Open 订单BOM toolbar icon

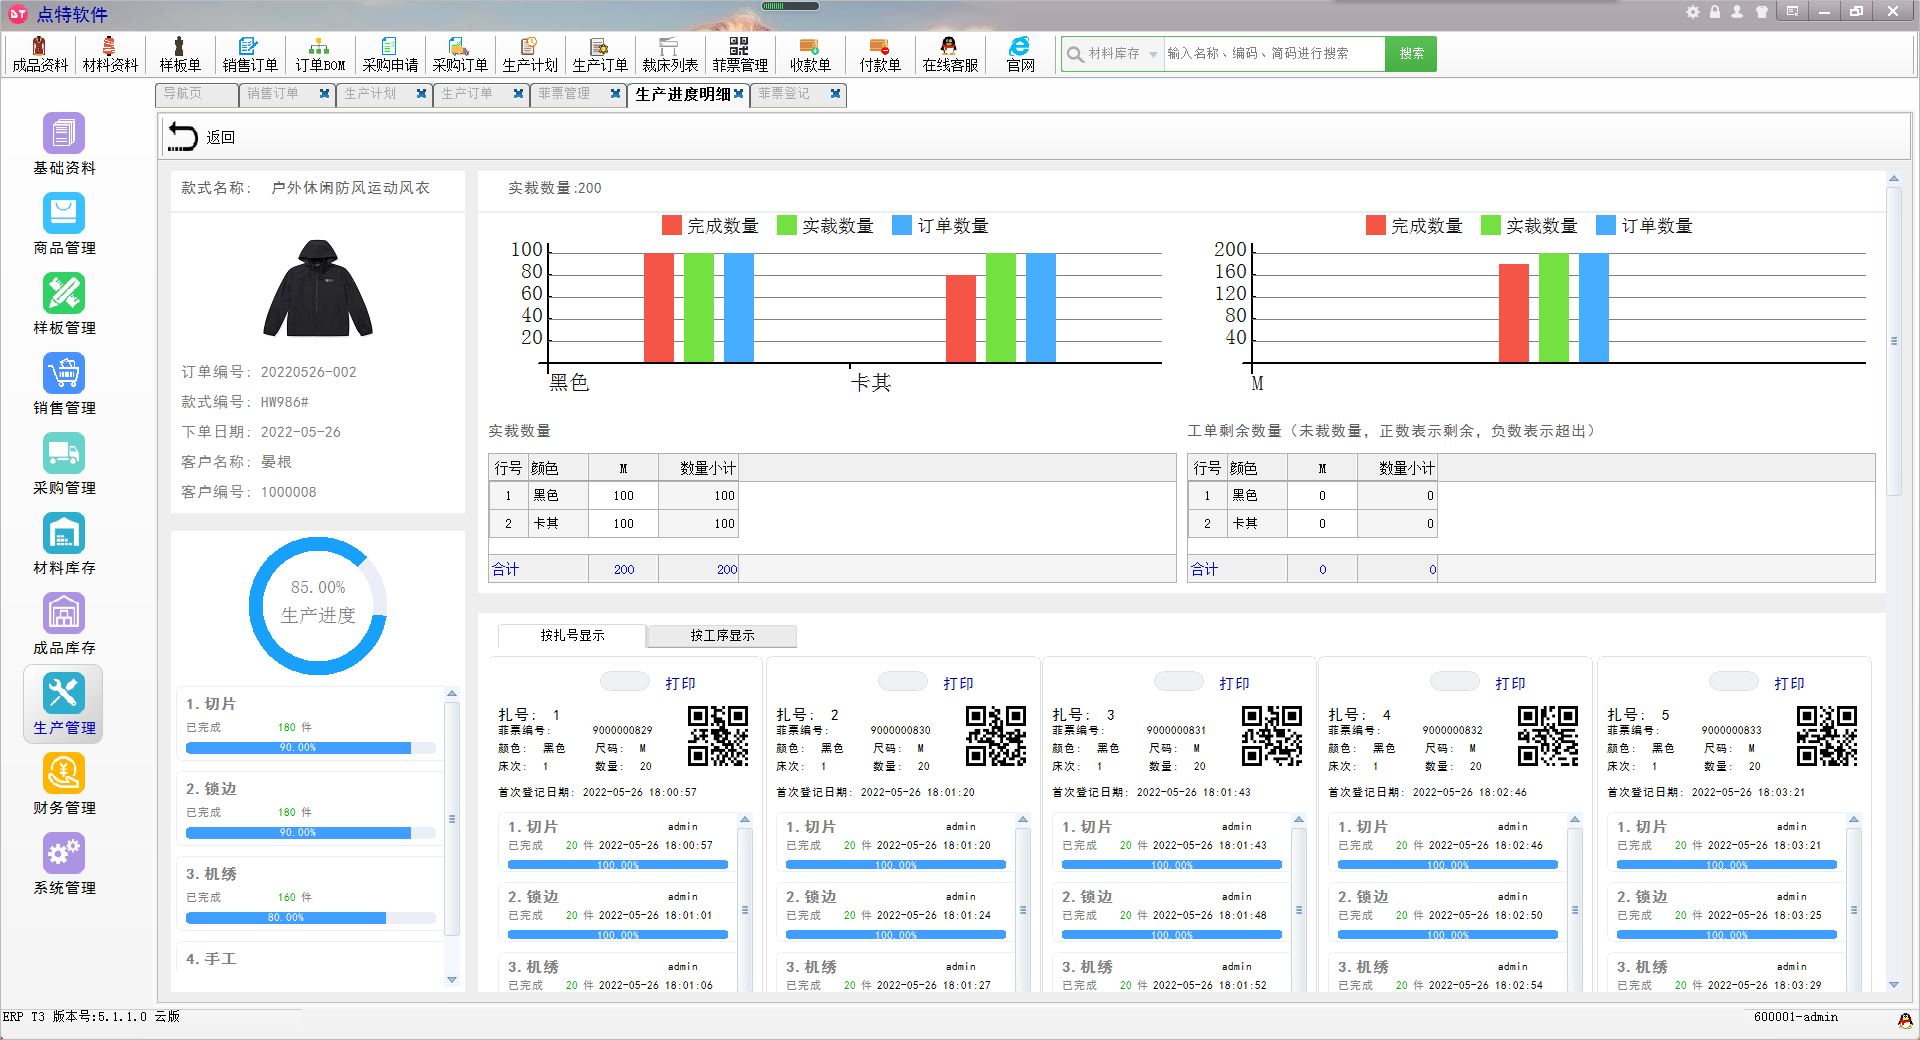click(x=320, y=54)
